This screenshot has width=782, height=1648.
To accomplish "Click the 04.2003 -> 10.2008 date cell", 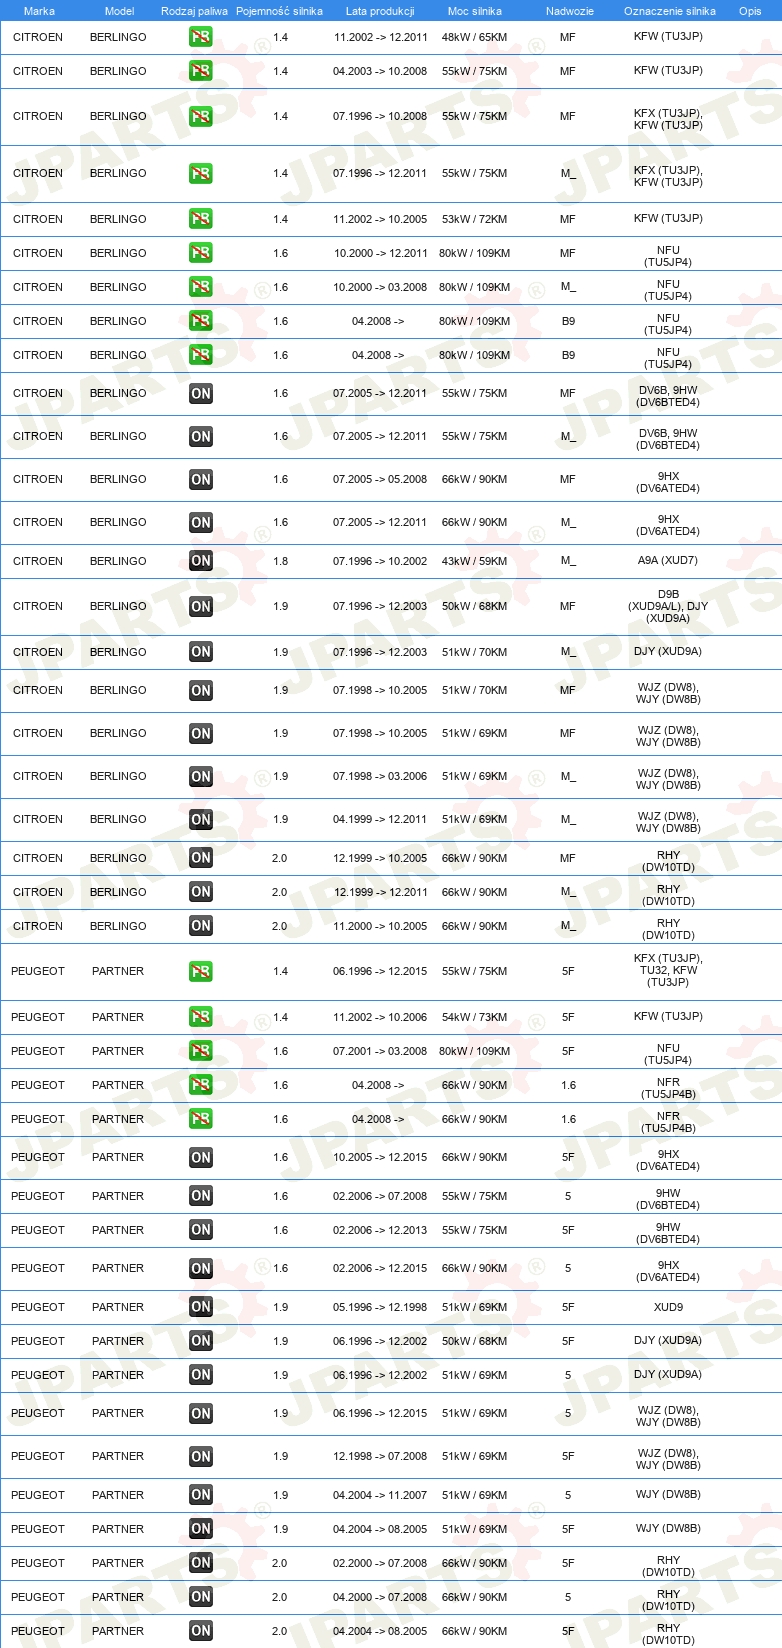I will tap(380, 71).
